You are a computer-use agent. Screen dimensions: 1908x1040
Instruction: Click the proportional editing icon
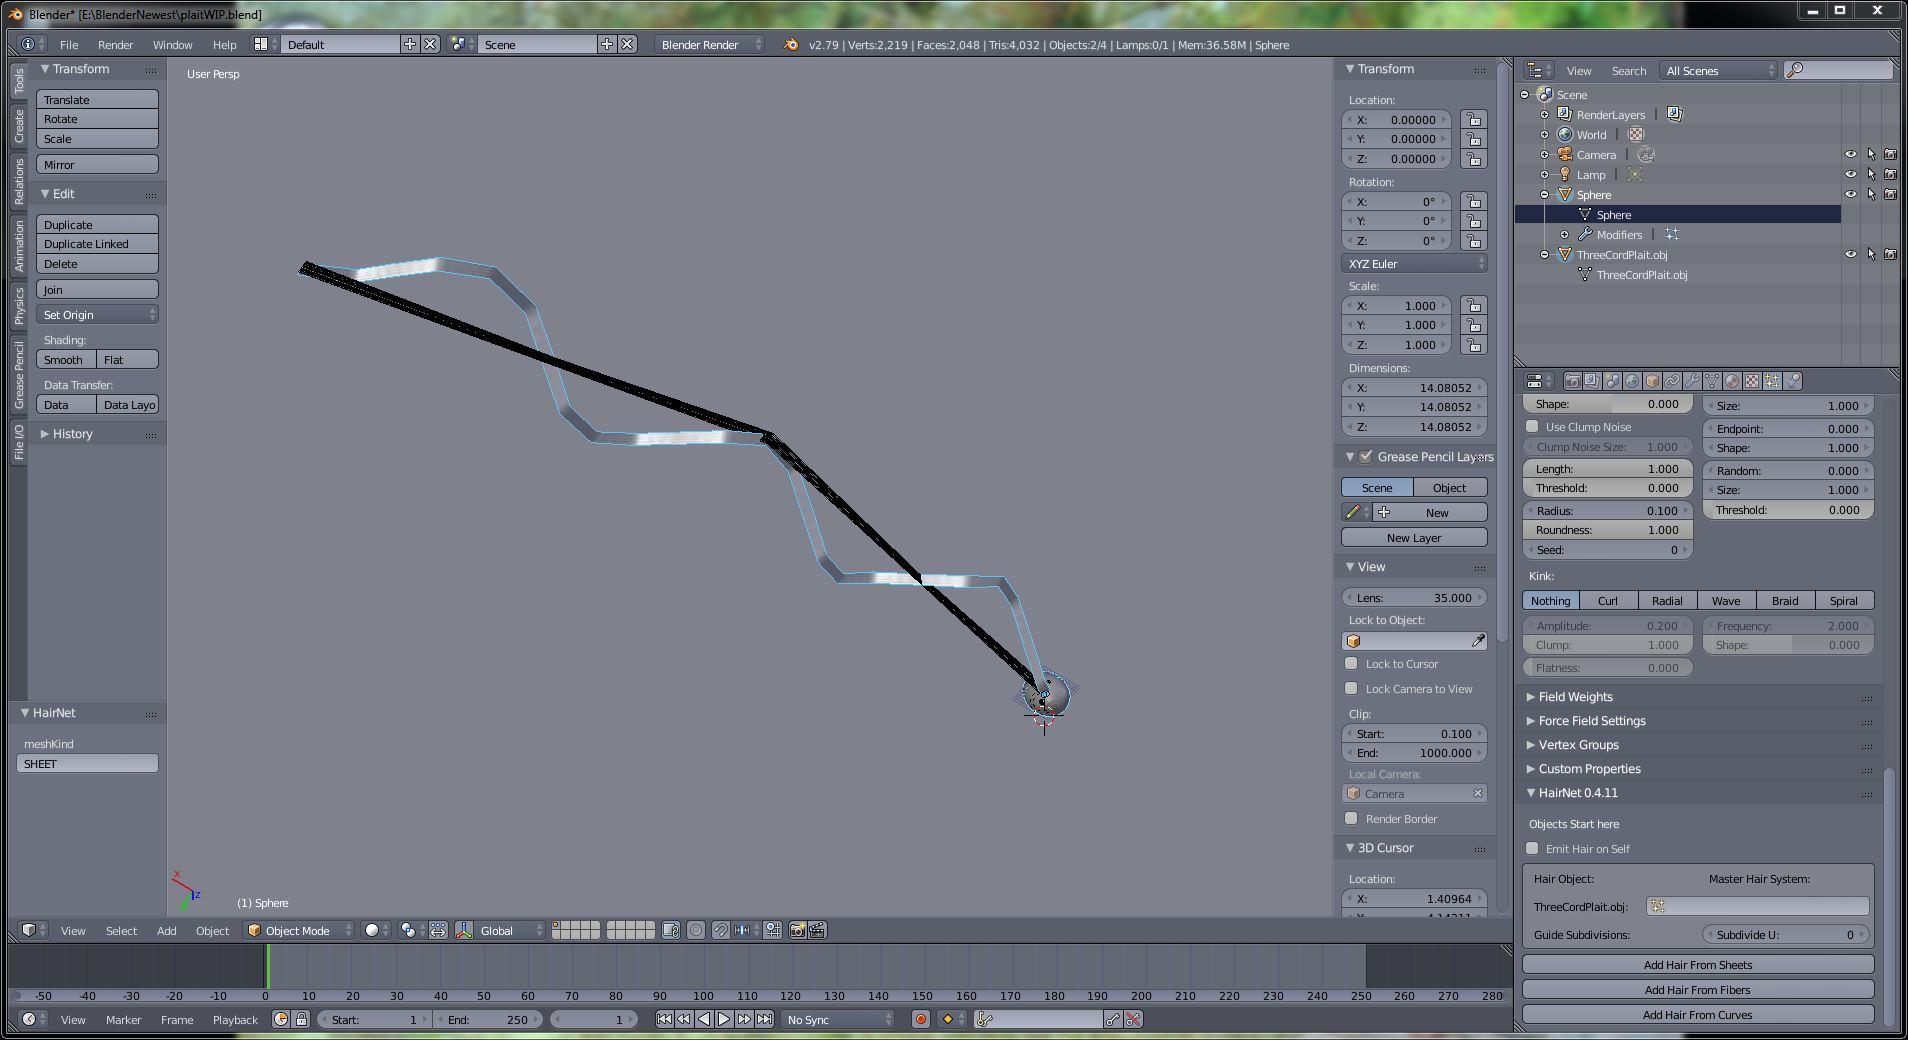[x=696, y=930]
